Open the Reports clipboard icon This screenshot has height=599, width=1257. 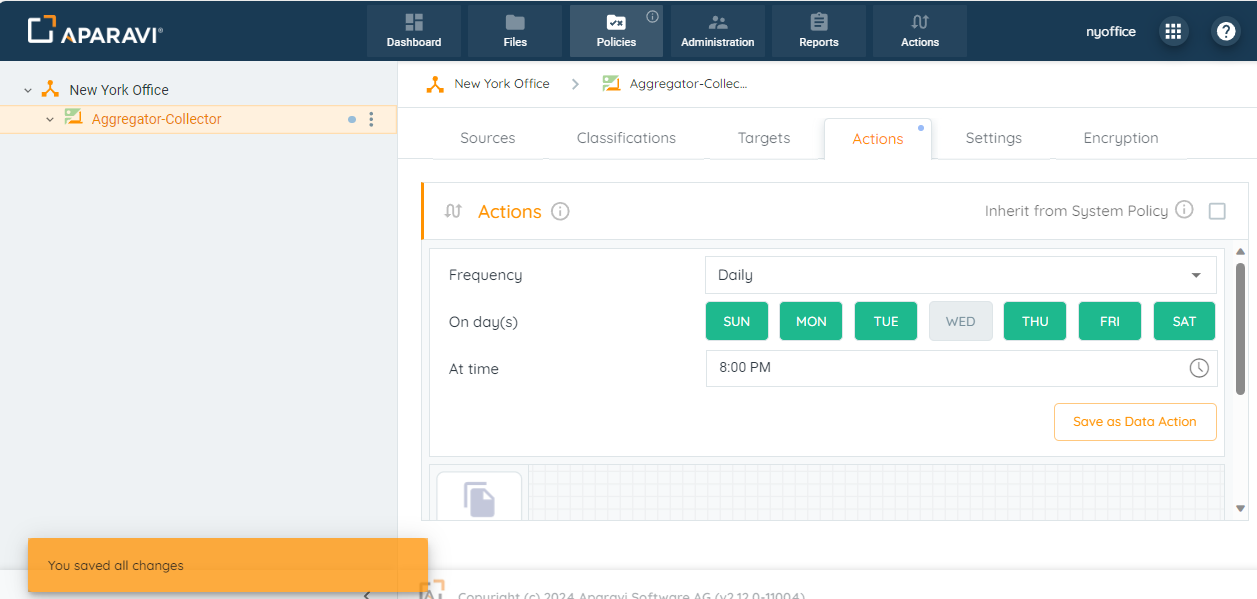tap(818, 23)
